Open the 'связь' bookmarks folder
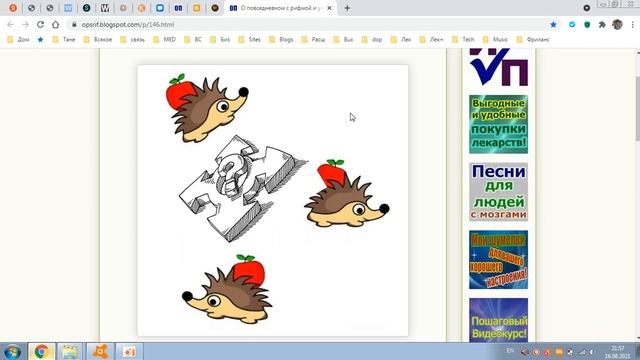 [x=133, y=40]
